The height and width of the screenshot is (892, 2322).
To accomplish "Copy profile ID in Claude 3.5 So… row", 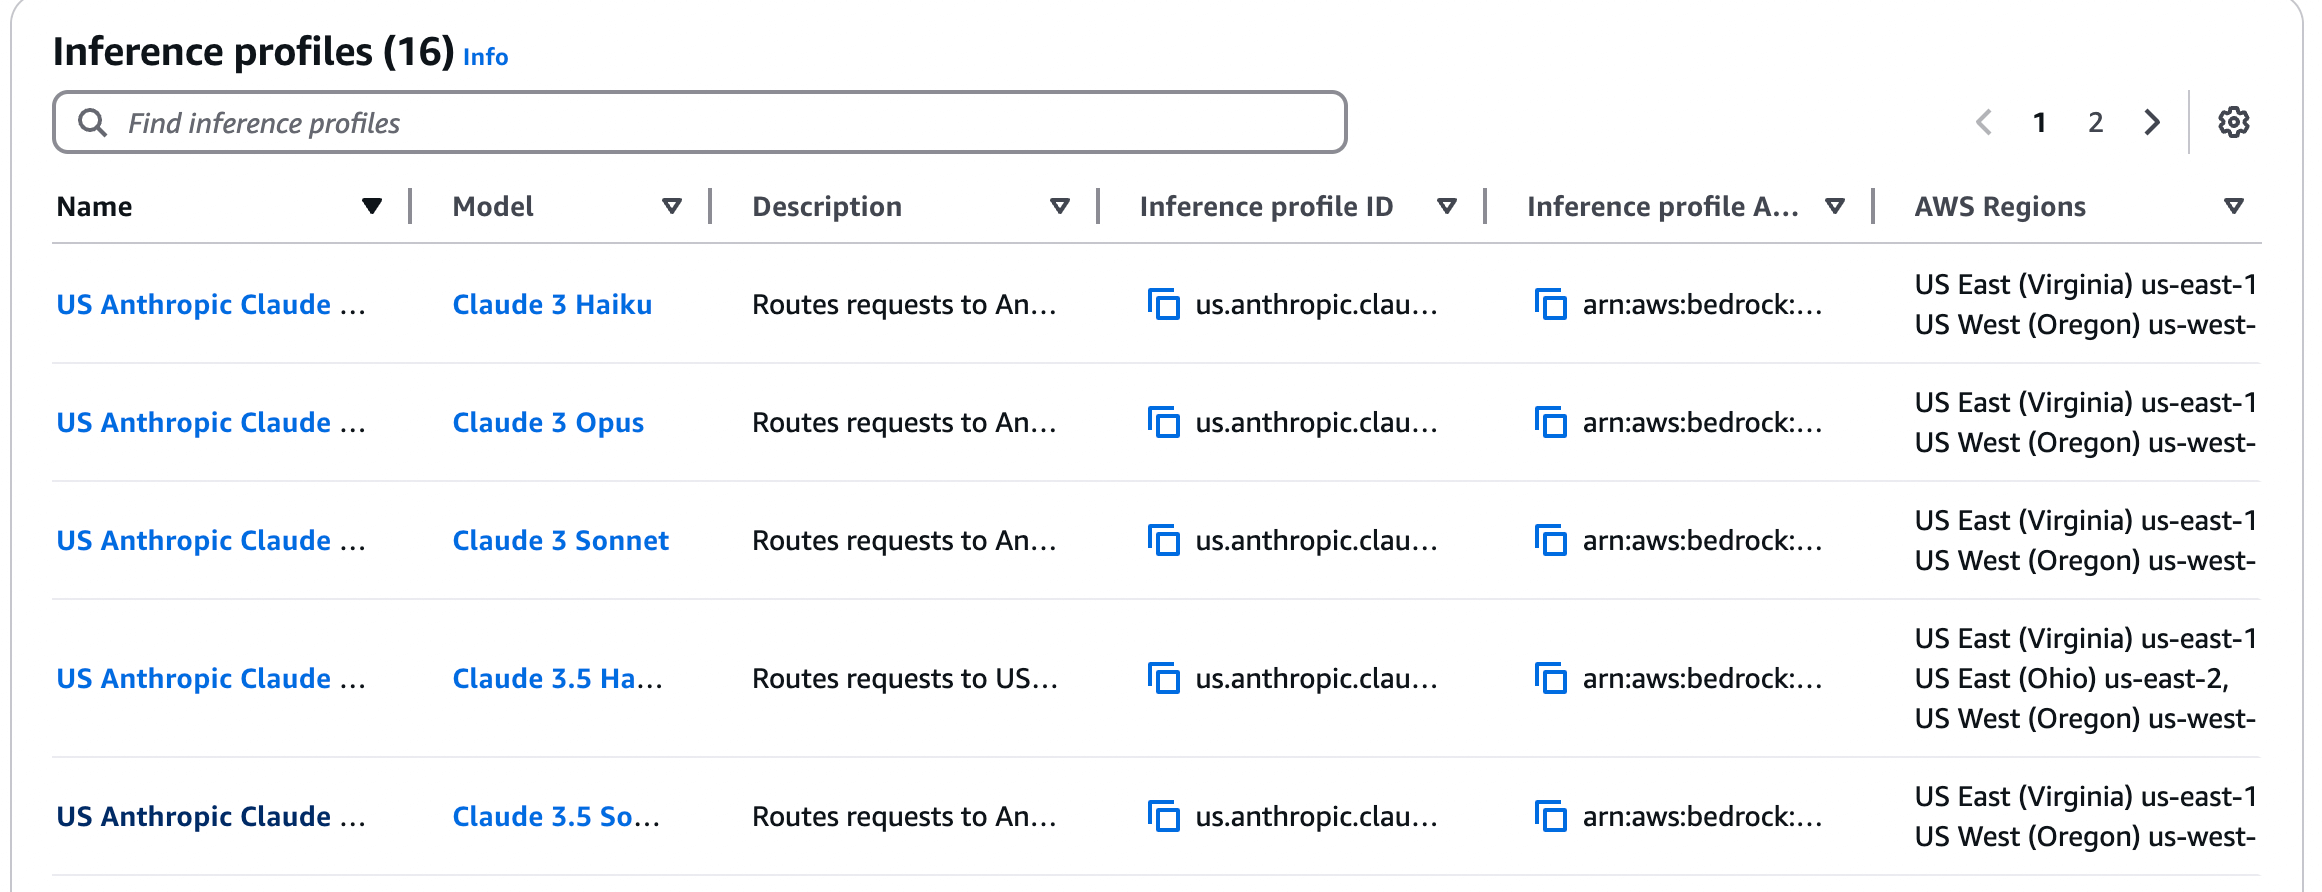I will tap(1163, 816).
